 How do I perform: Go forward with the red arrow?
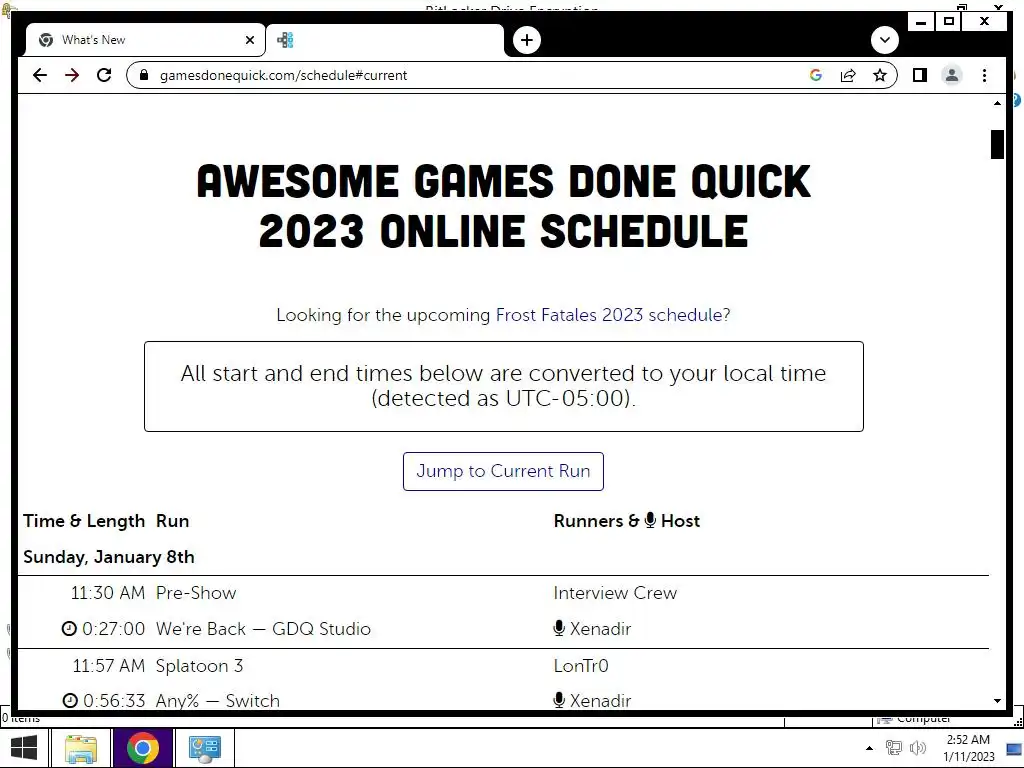pos(72,75)
